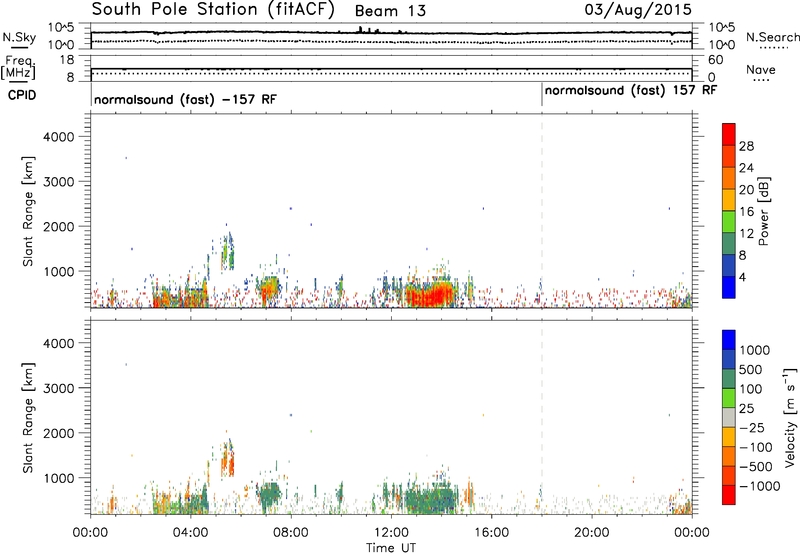The image size is (800, 554).
Task: Click the blue bottom of Power color bar
Action: coord(729,287)
